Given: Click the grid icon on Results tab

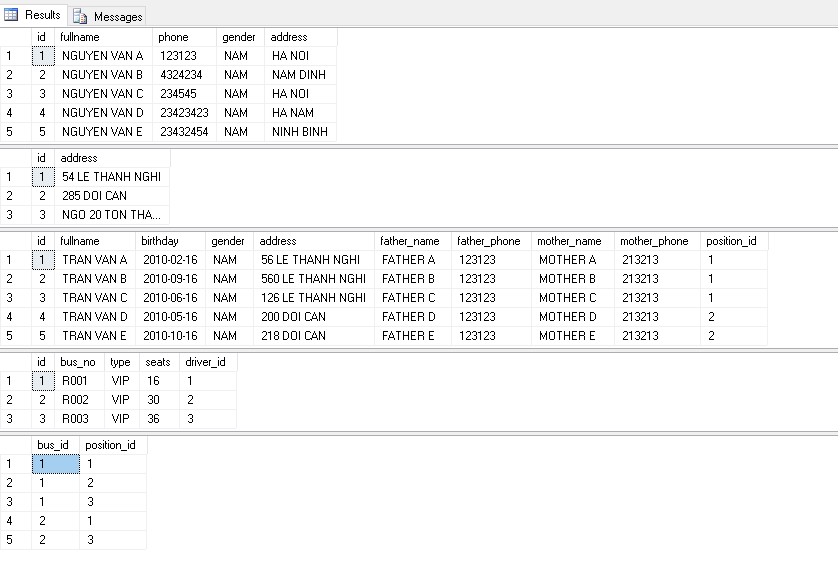Looking at the screenshot, I should (x=12, y=15).
